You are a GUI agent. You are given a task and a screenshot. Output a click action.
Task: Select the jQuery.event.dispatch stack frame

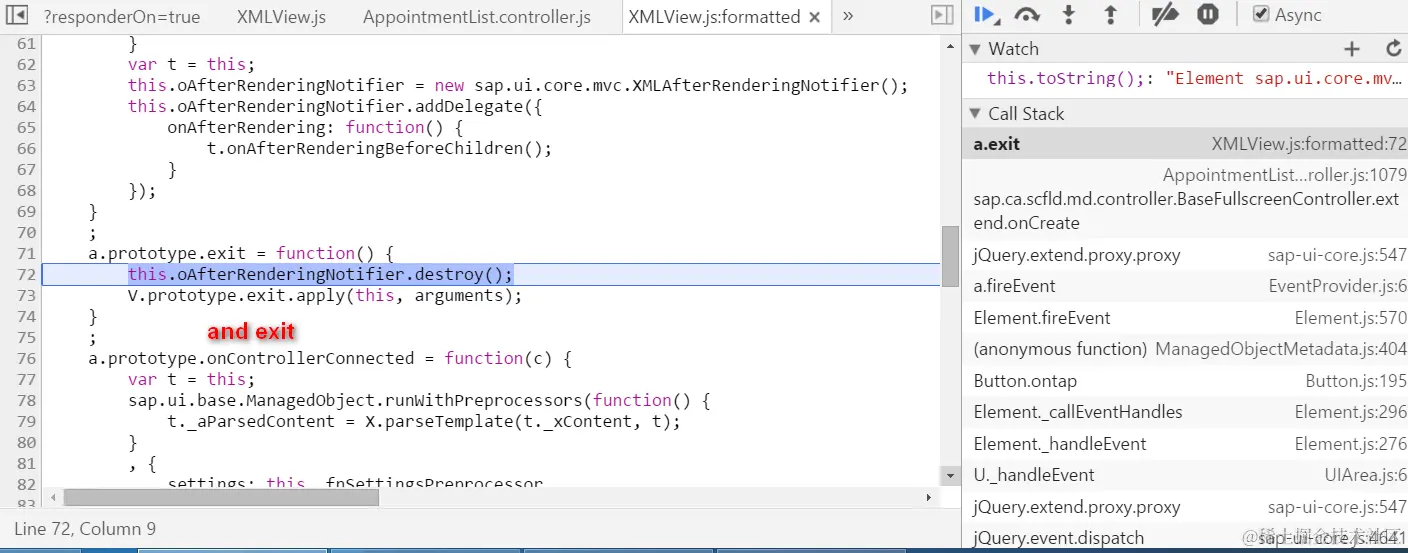coord(1185,538)
